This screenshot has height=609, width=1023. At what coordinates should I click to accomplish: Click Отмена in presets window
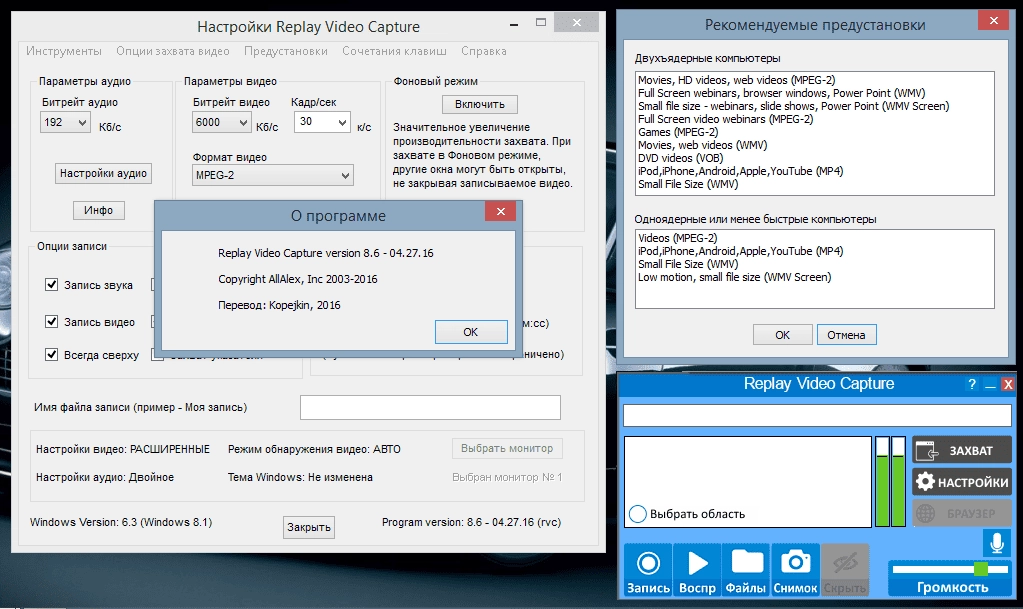point(846,335)
